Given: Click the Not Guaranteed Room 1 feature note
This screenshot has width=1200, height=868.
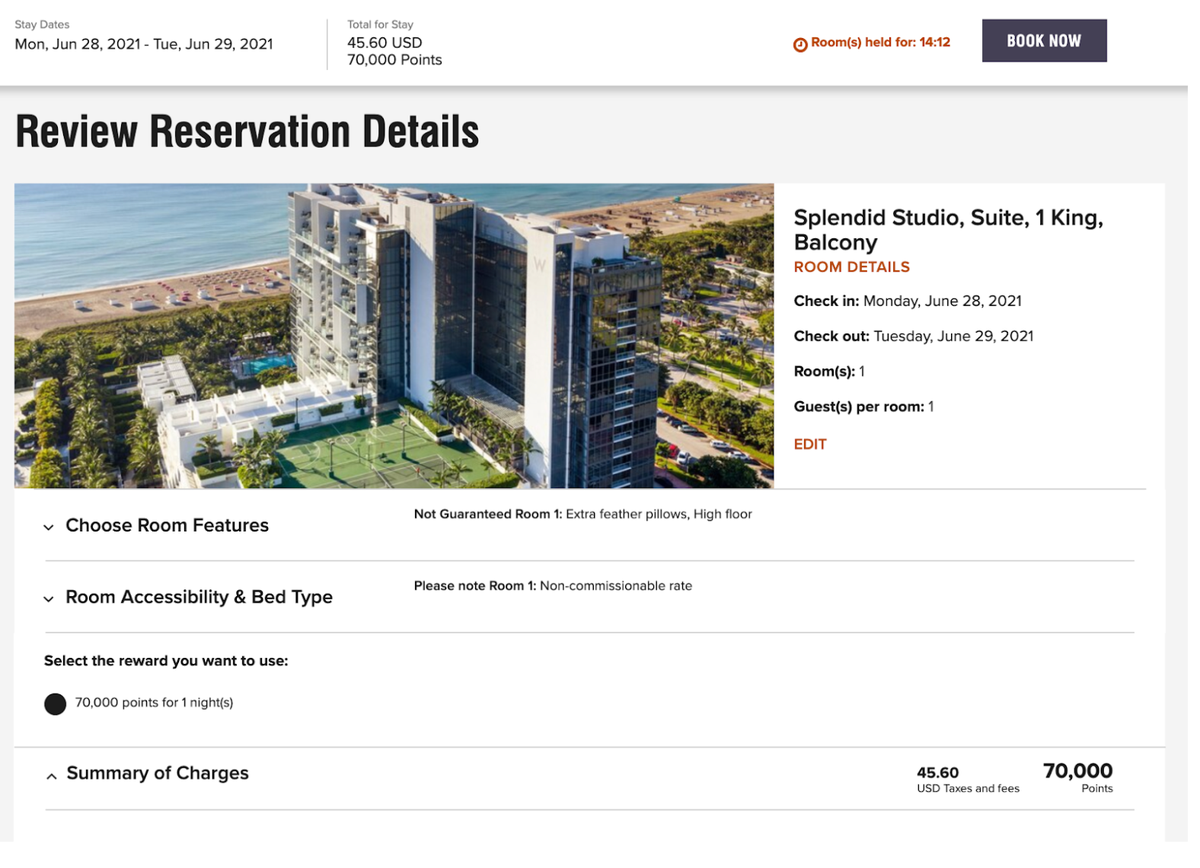Looking at the screenshot, I should (583, 514).
